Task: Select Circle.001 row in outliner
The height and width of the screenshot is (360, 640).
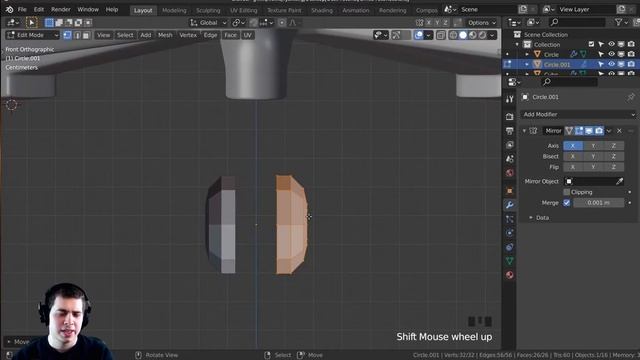Action: [x=571, y=64]
